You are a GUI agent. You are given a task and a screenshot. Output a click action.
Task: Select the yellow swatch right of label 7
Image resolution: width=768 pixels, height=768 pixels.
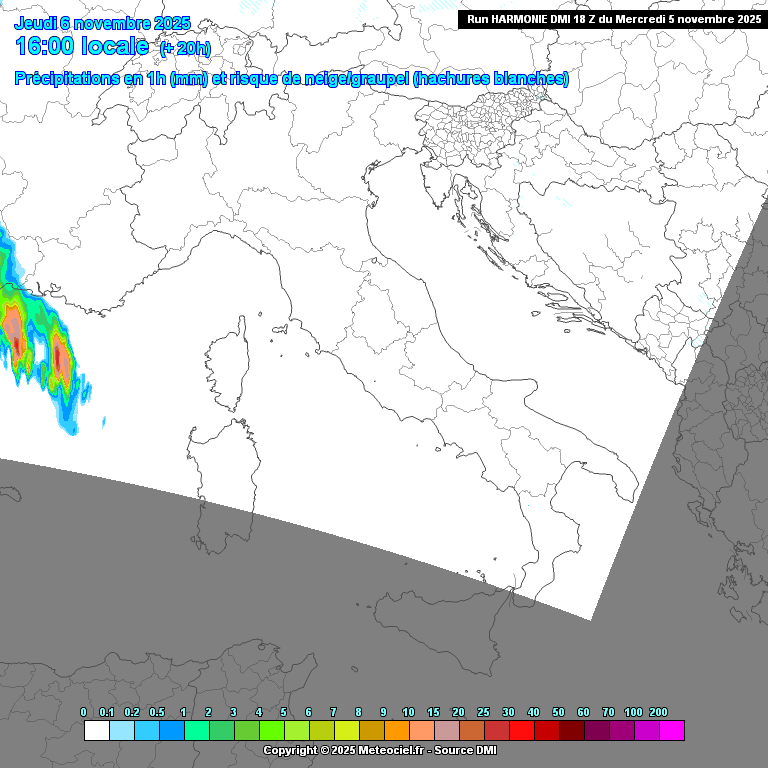(x=347, y=731)
